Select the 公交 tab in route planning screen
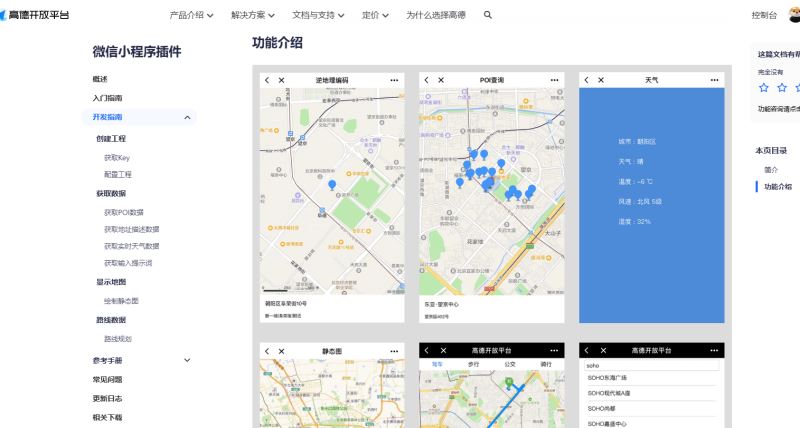Screen dimensions: 800x428 [510, 364]
